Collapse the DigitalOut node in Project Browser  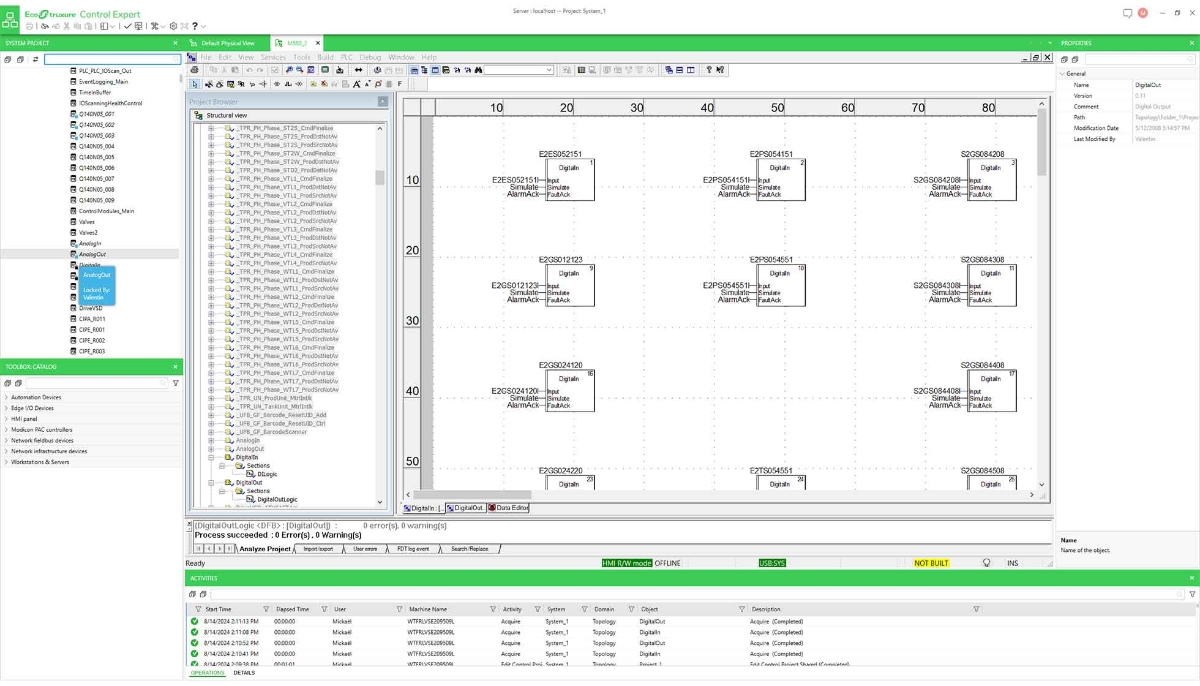tap(211, 482)
